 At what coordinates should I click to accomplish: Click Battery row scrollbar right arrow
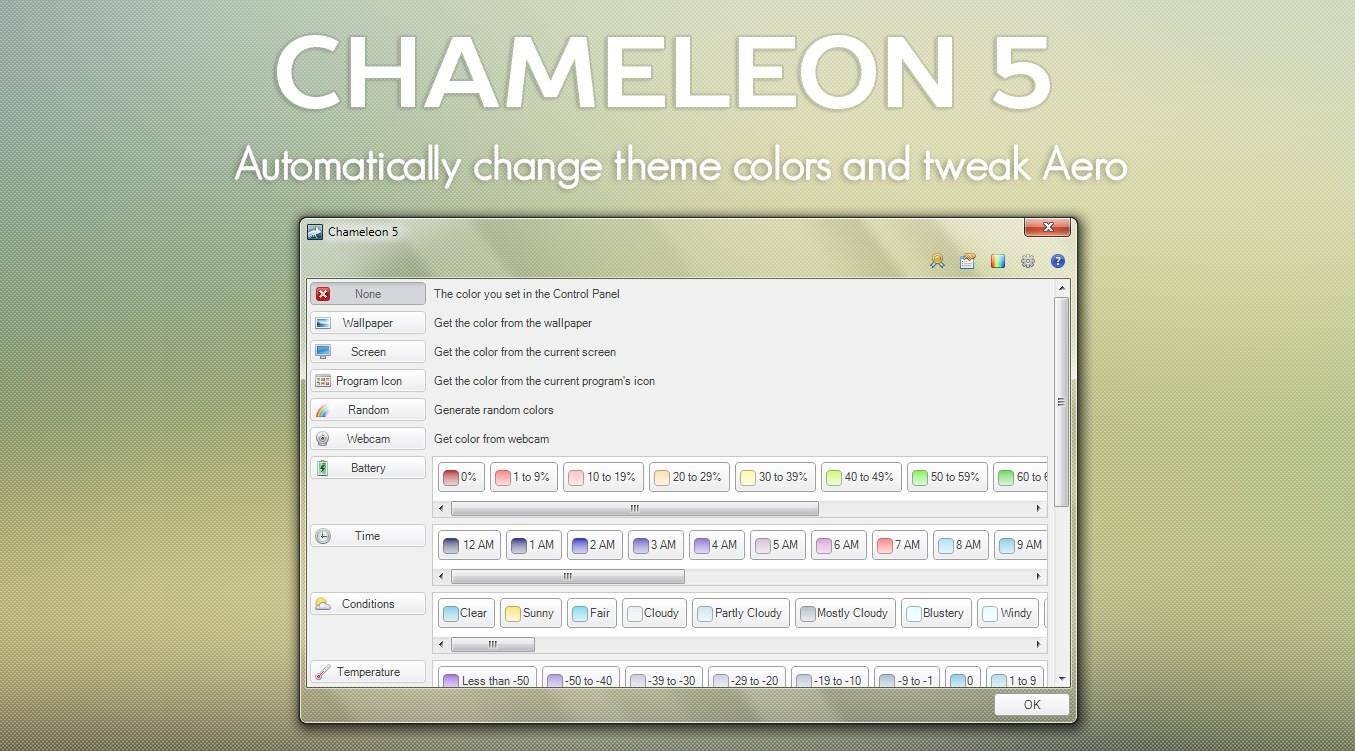[1039, 509]
